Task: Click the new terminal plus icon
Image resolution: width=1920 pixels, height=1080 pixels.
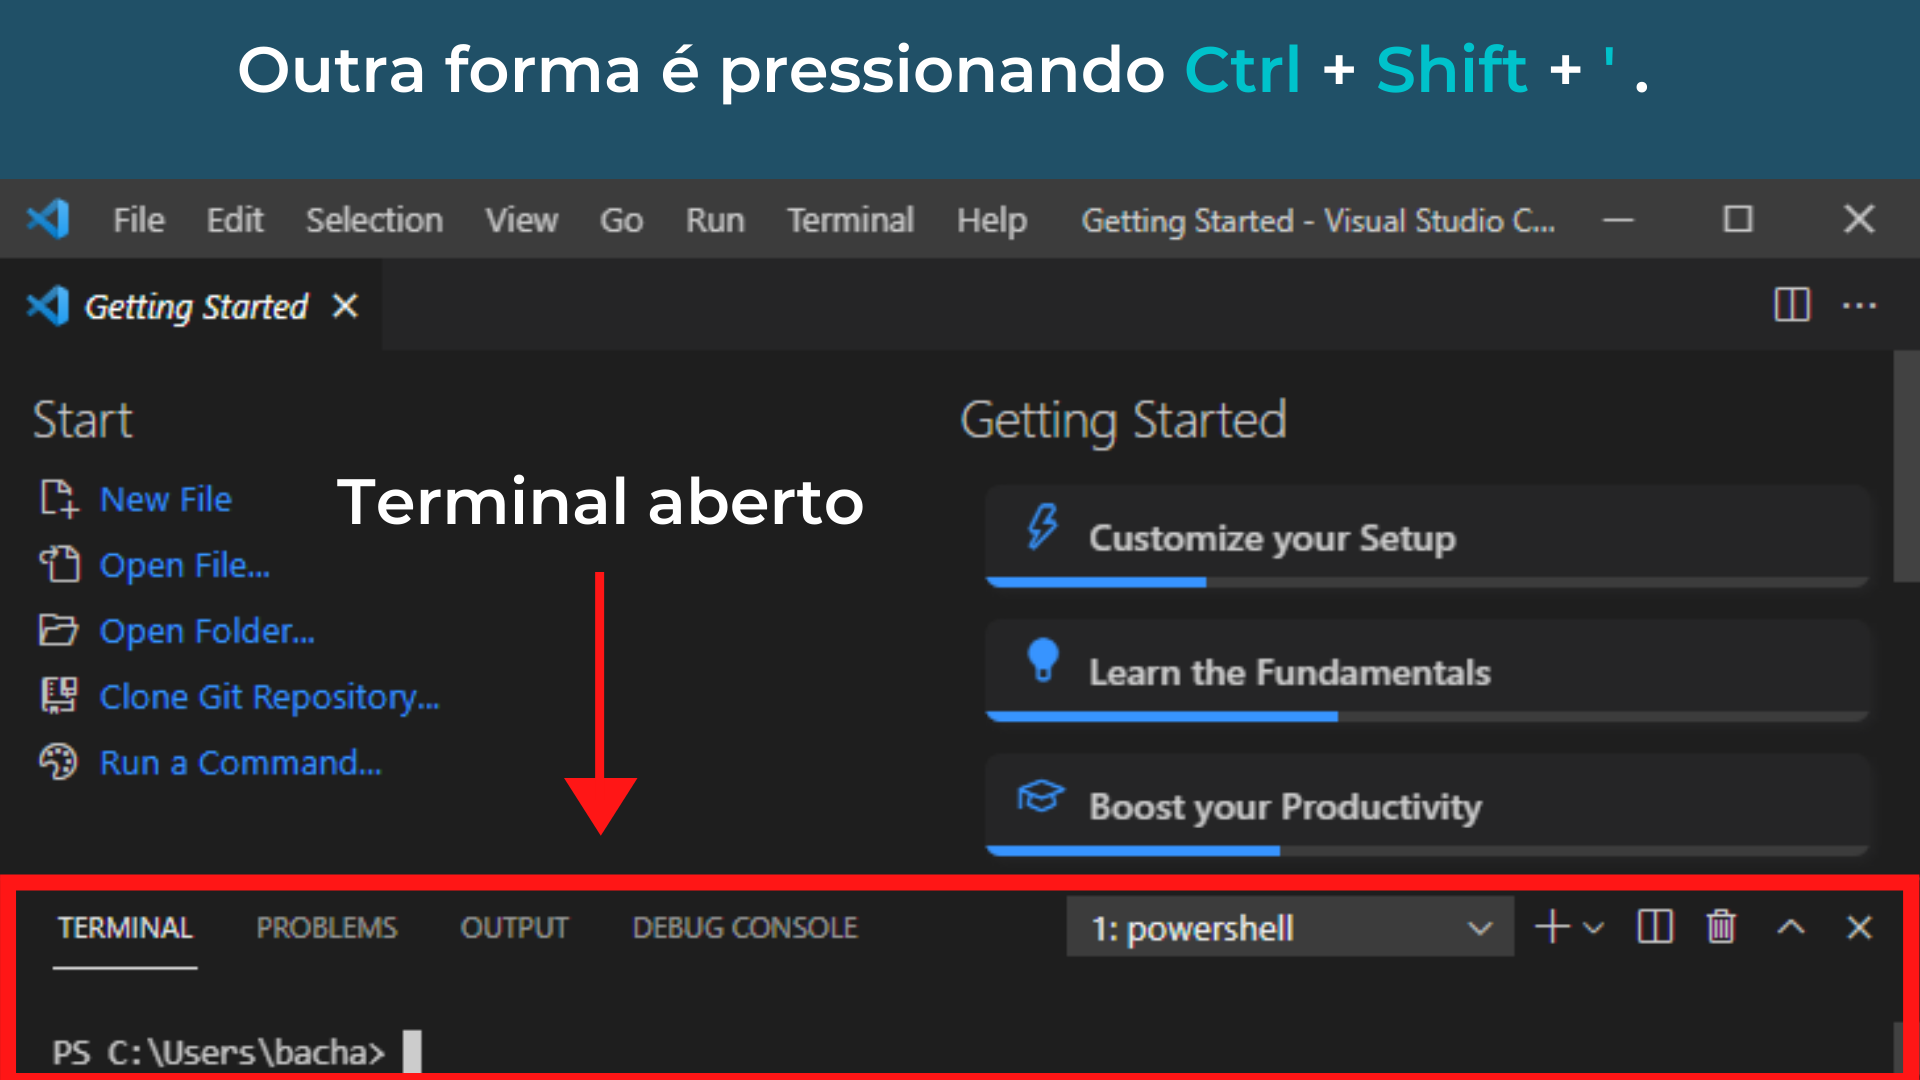Action: (x=1552, y=927)
